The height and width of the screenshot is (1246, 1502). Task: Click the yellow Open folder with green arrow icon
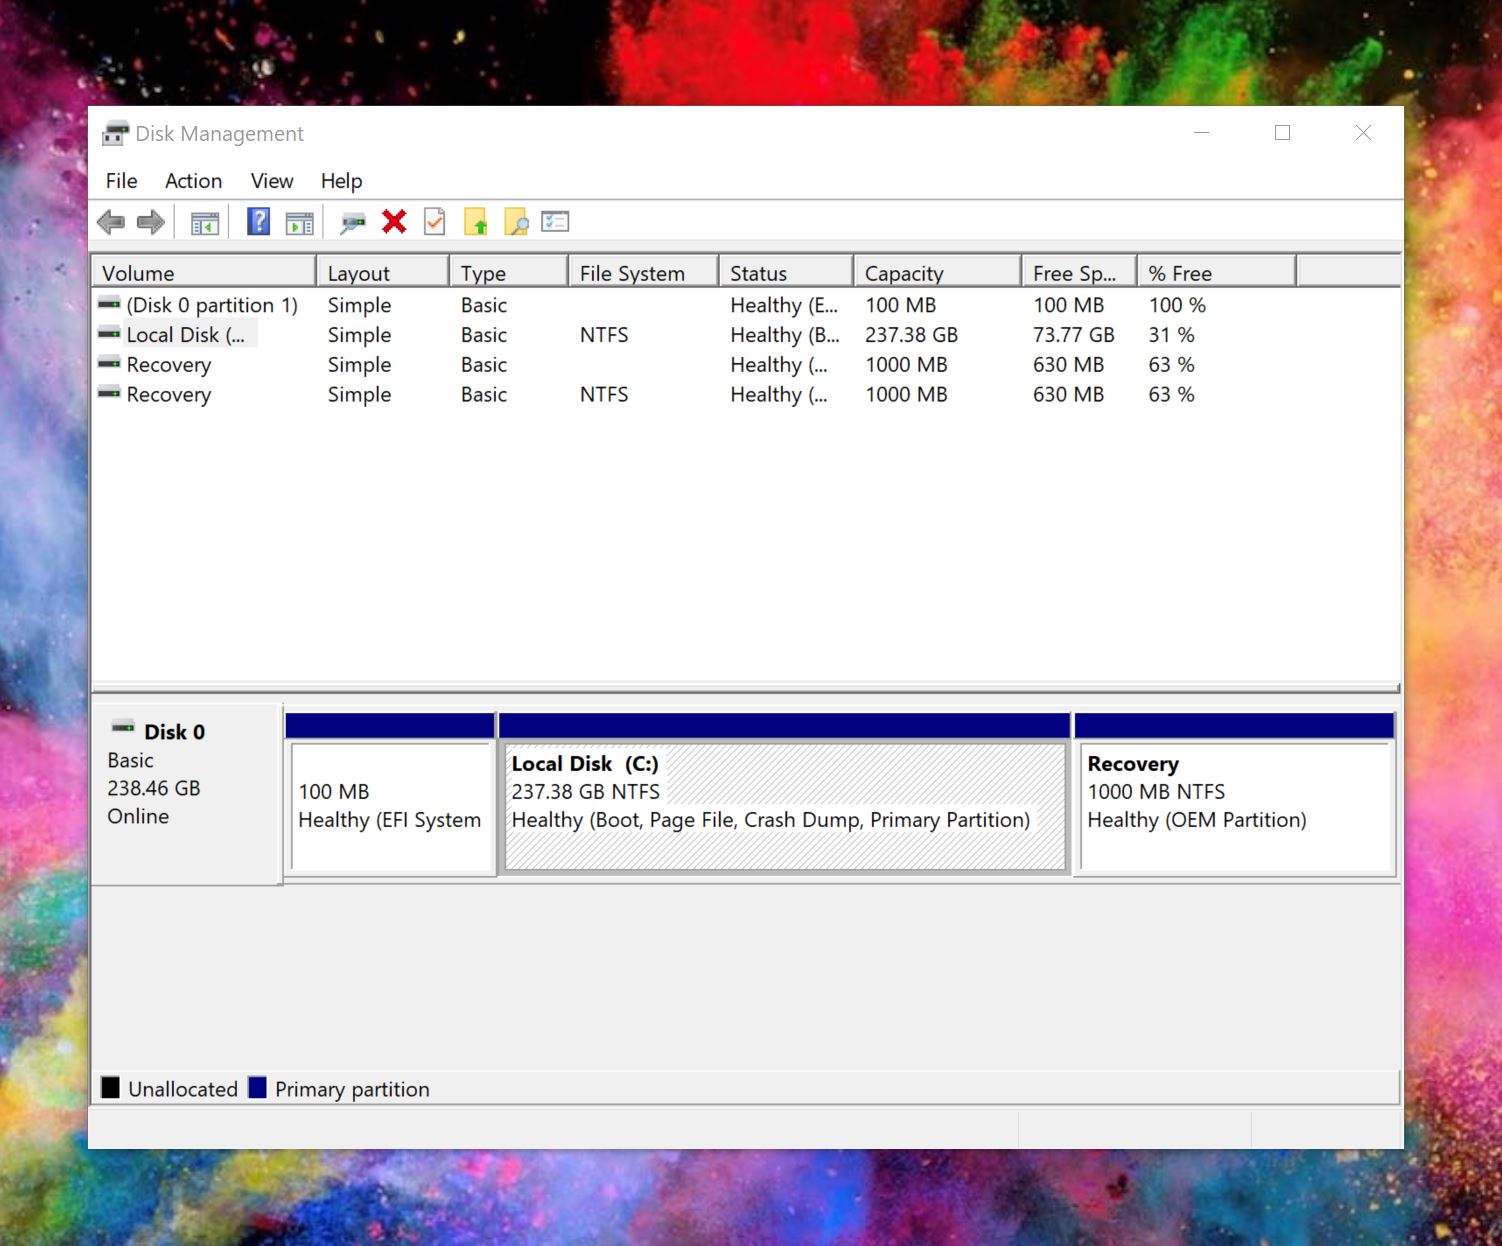click(476, 222)
